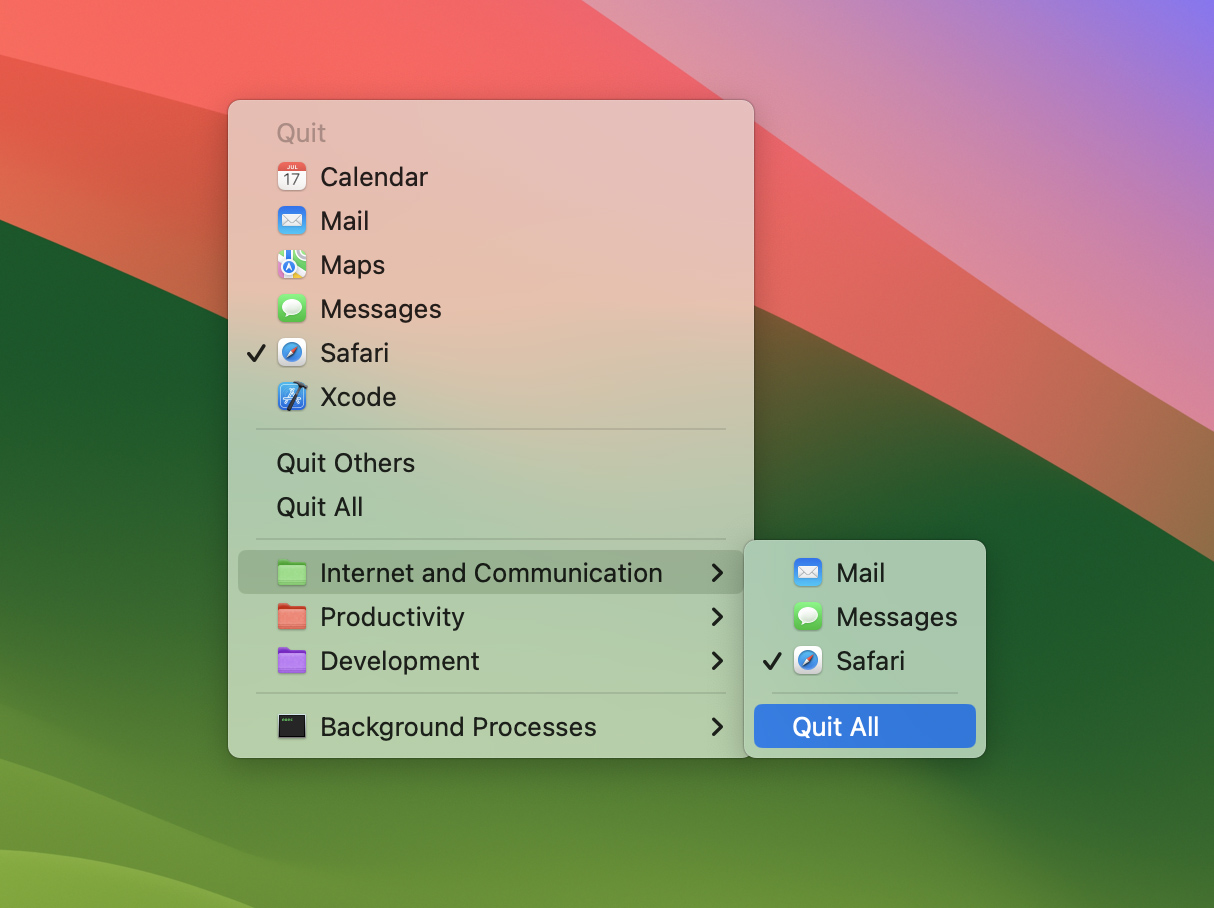The height and width of the screenshot is (908, 1214).
Task: Select Maps to quit it
Action: 491,265
